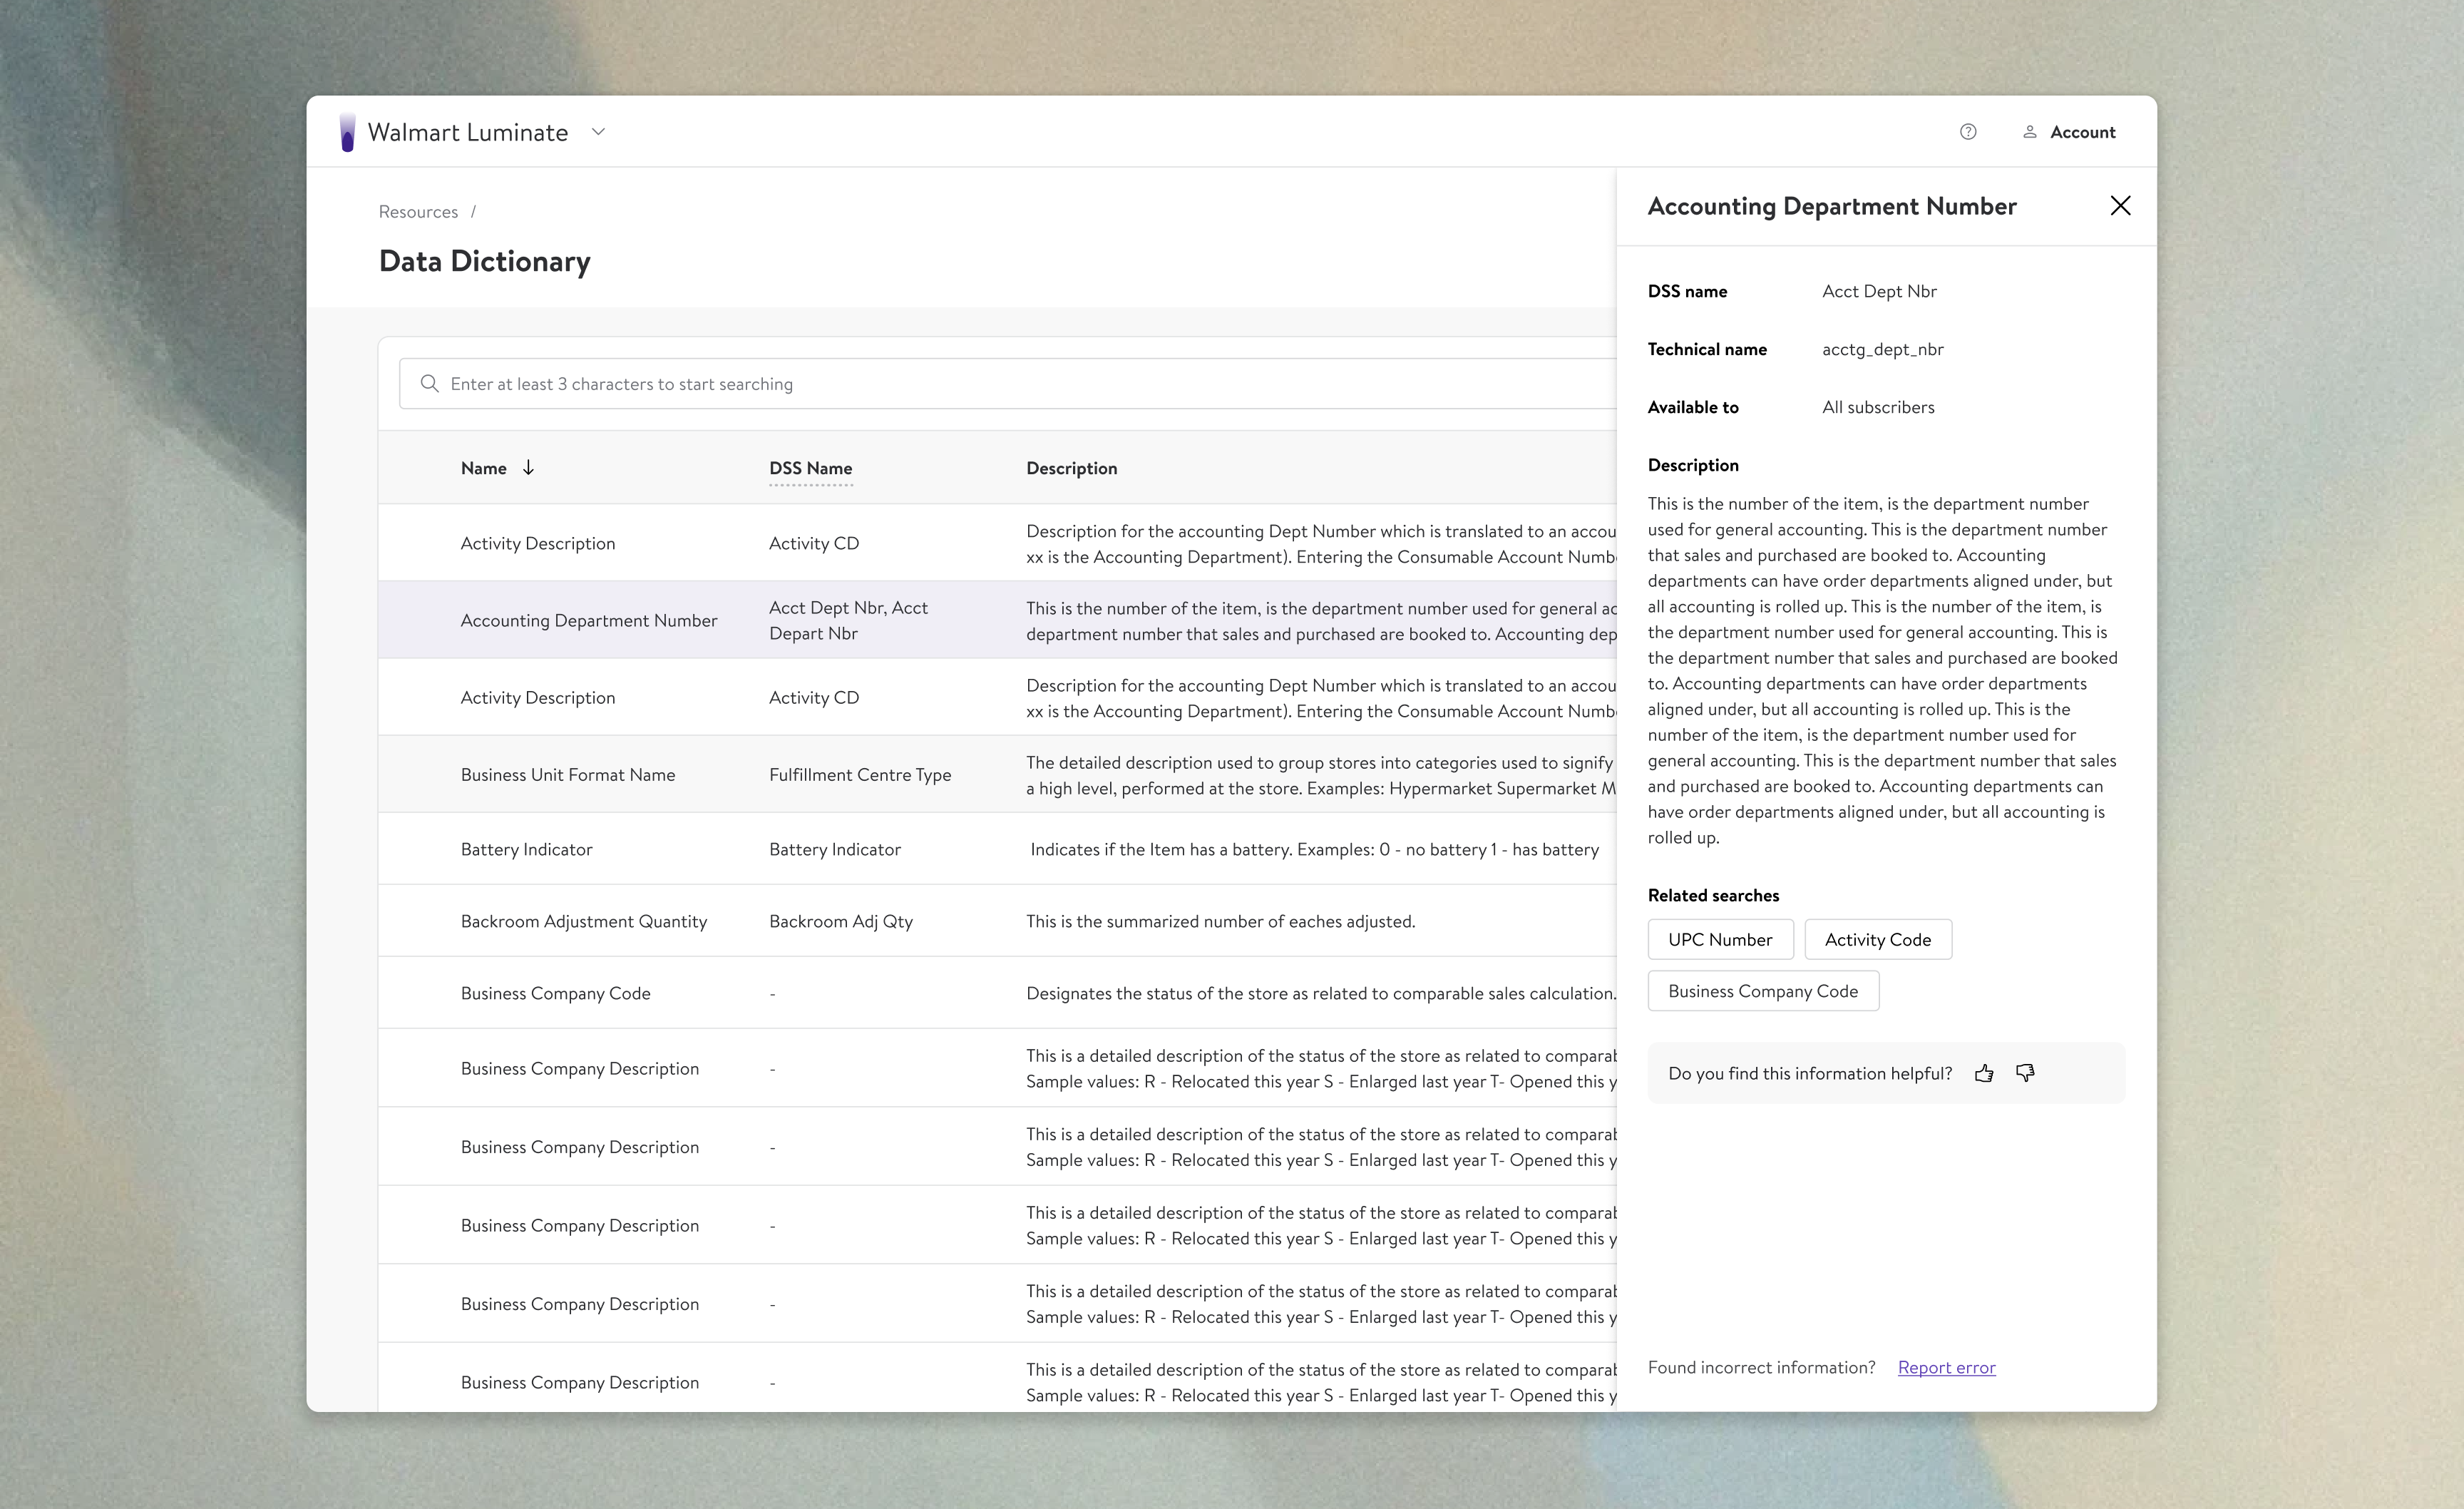Open the Accounting Department Number row
Image resolution: width=2464 pixels, height=1509 pixels.
pyautogui.click(x=997, y=620)
